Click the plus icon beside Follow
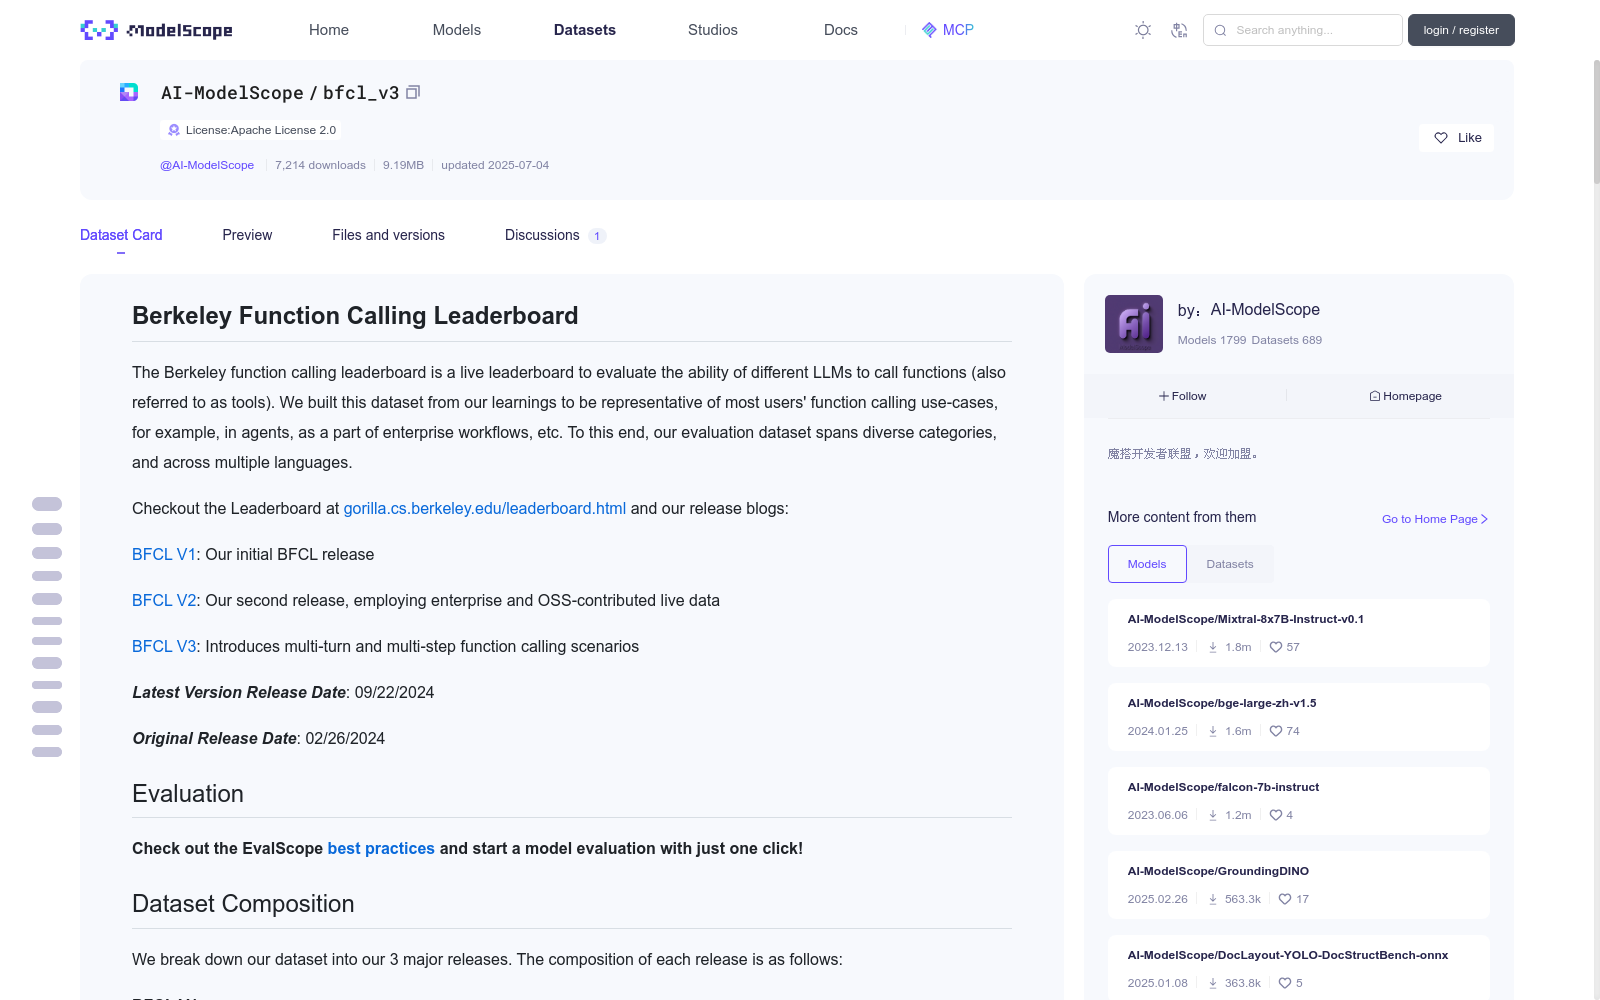1600x1000 pixels. click(x=1164, y=396)
